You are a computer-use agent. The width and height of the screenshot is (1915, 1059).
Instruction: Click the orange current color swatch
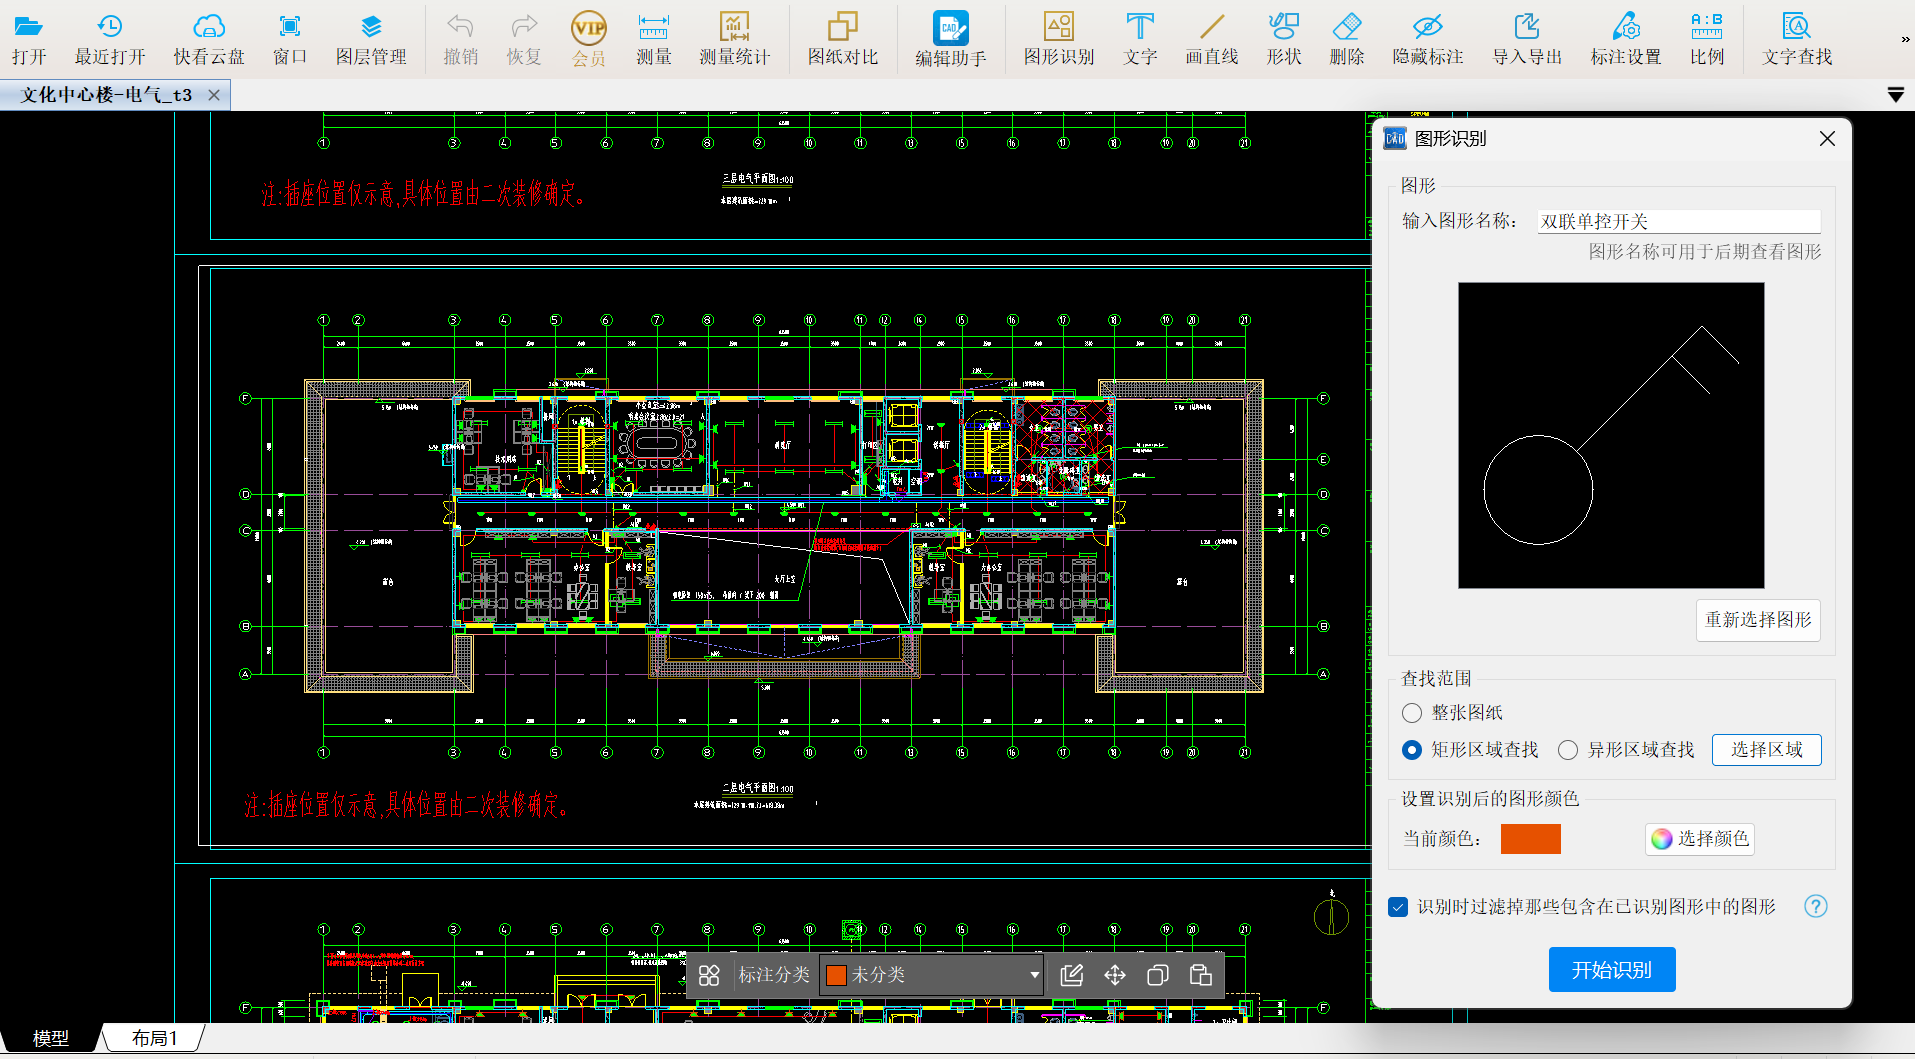[1530, 839]
